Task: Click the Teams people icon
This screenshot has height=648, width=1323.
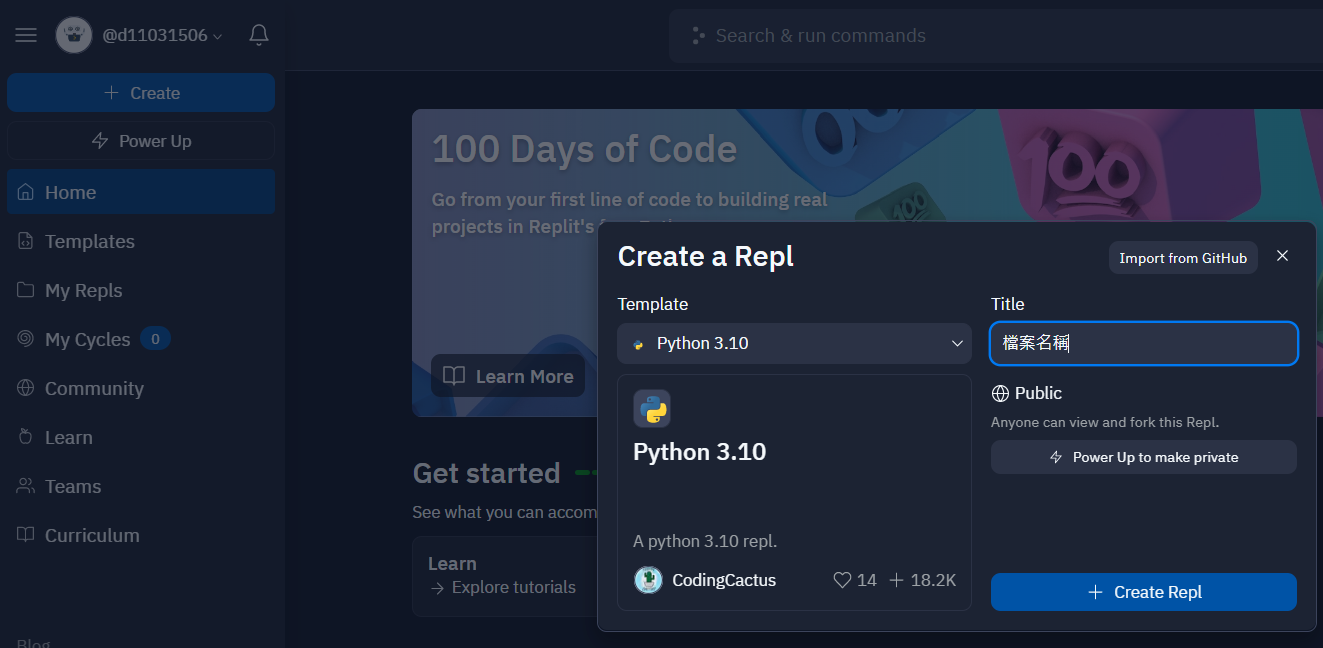Action: [x=26, y=486]
